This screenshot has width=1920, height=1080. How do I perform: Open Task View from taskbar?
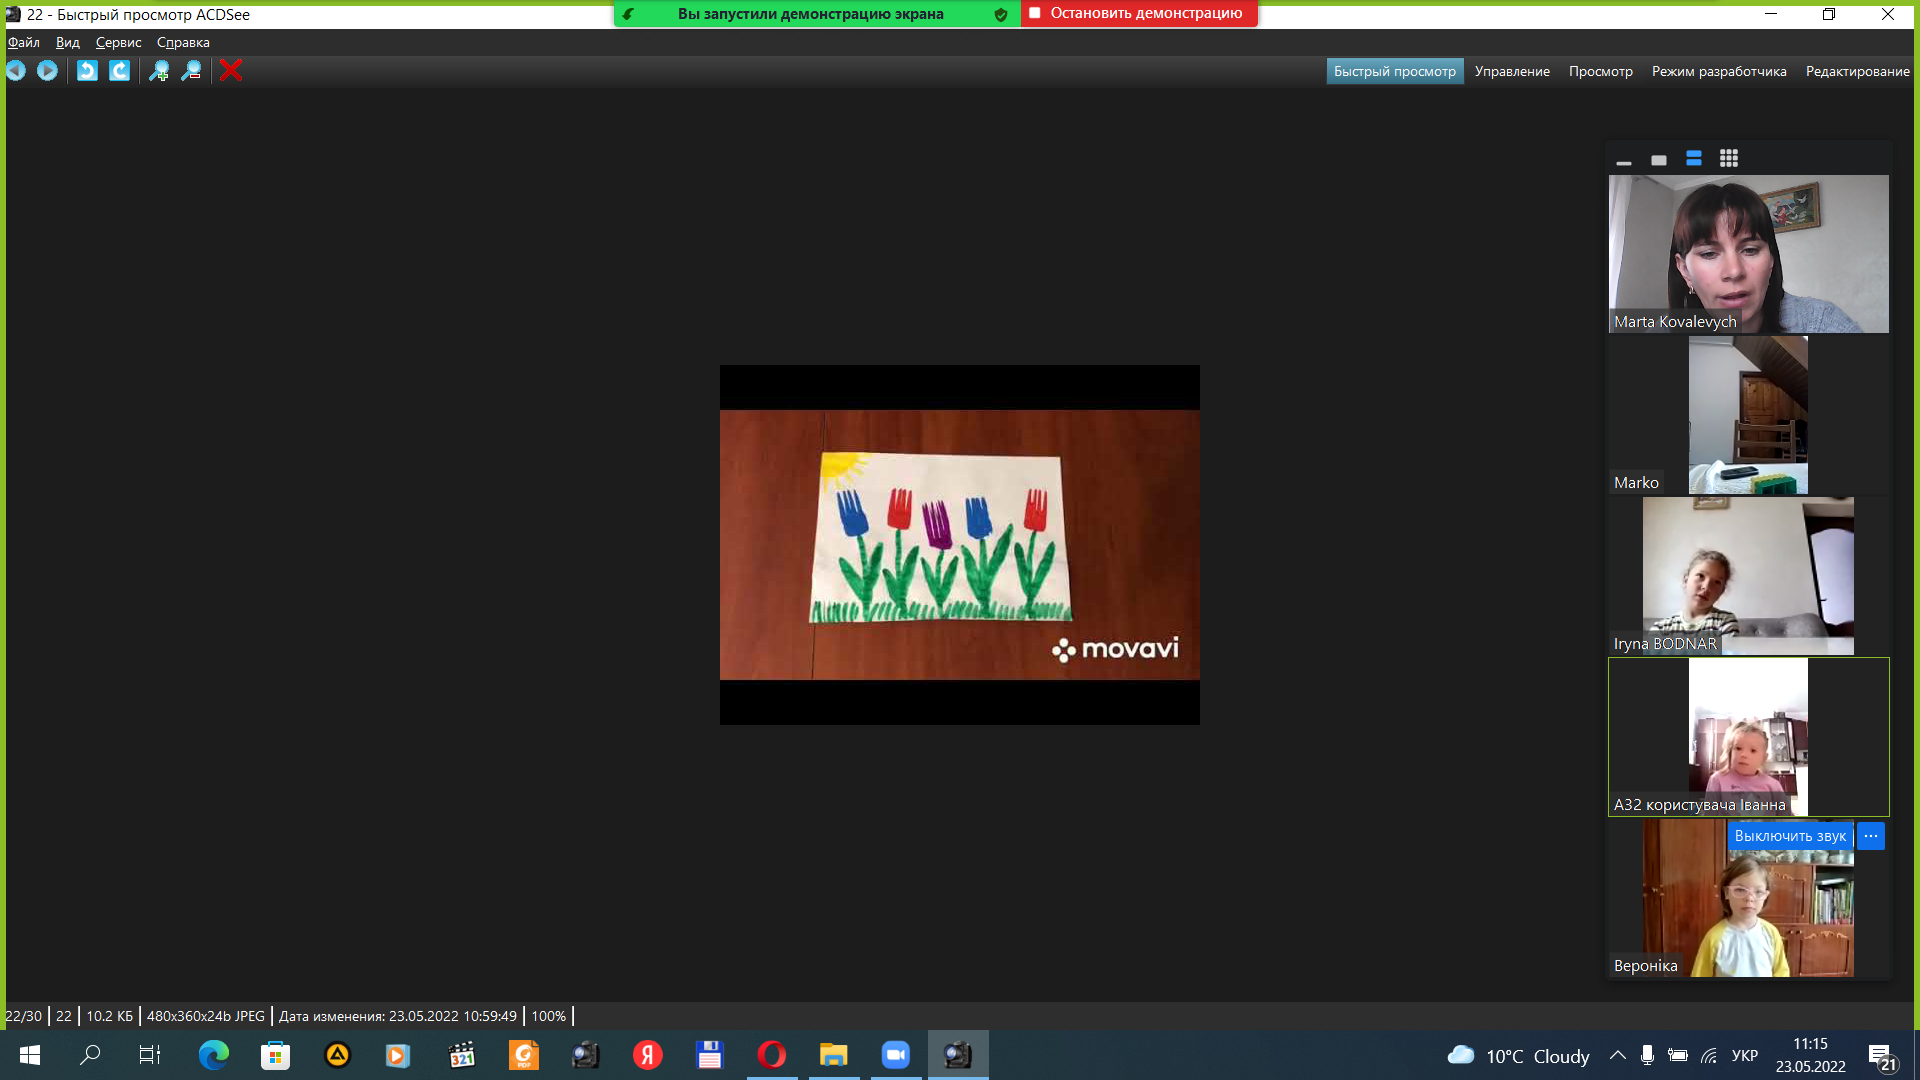pyautogui.click(x=150, y=1055)
